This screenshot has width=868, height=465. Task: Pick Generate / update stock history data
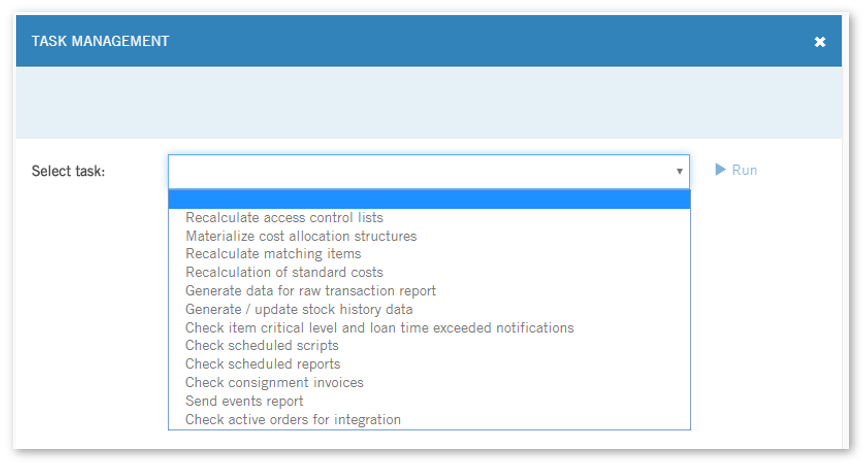click(x=430, y=309)
